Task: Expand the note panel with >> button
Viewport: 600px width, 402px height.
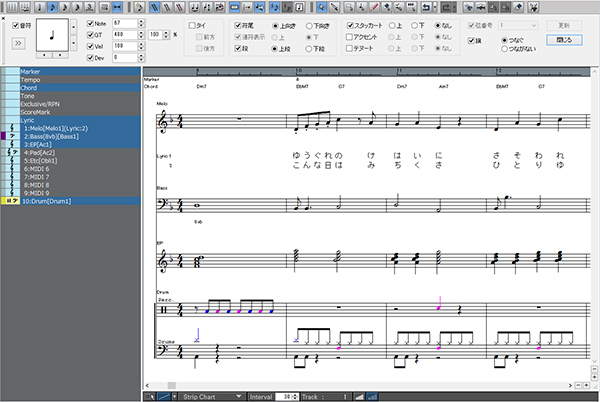Action: tap(18, 43)
